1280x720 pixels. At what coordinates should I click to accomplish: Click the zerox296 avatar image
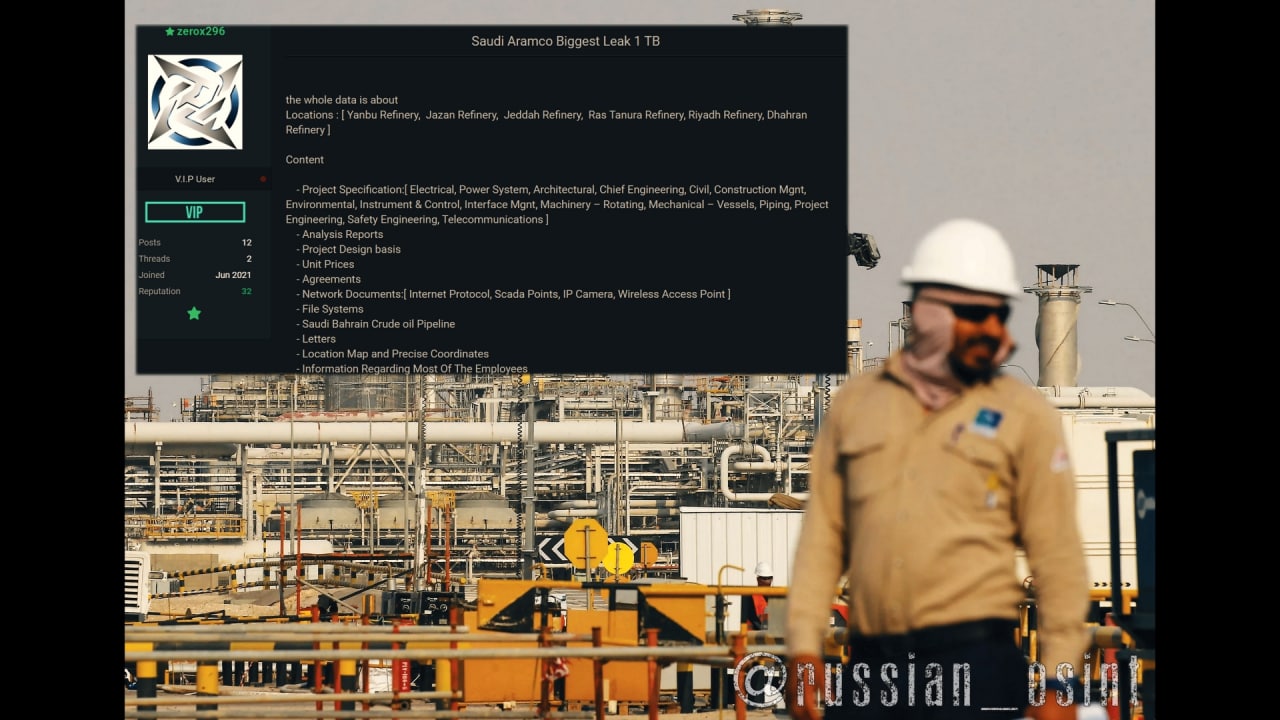point(195,102)
